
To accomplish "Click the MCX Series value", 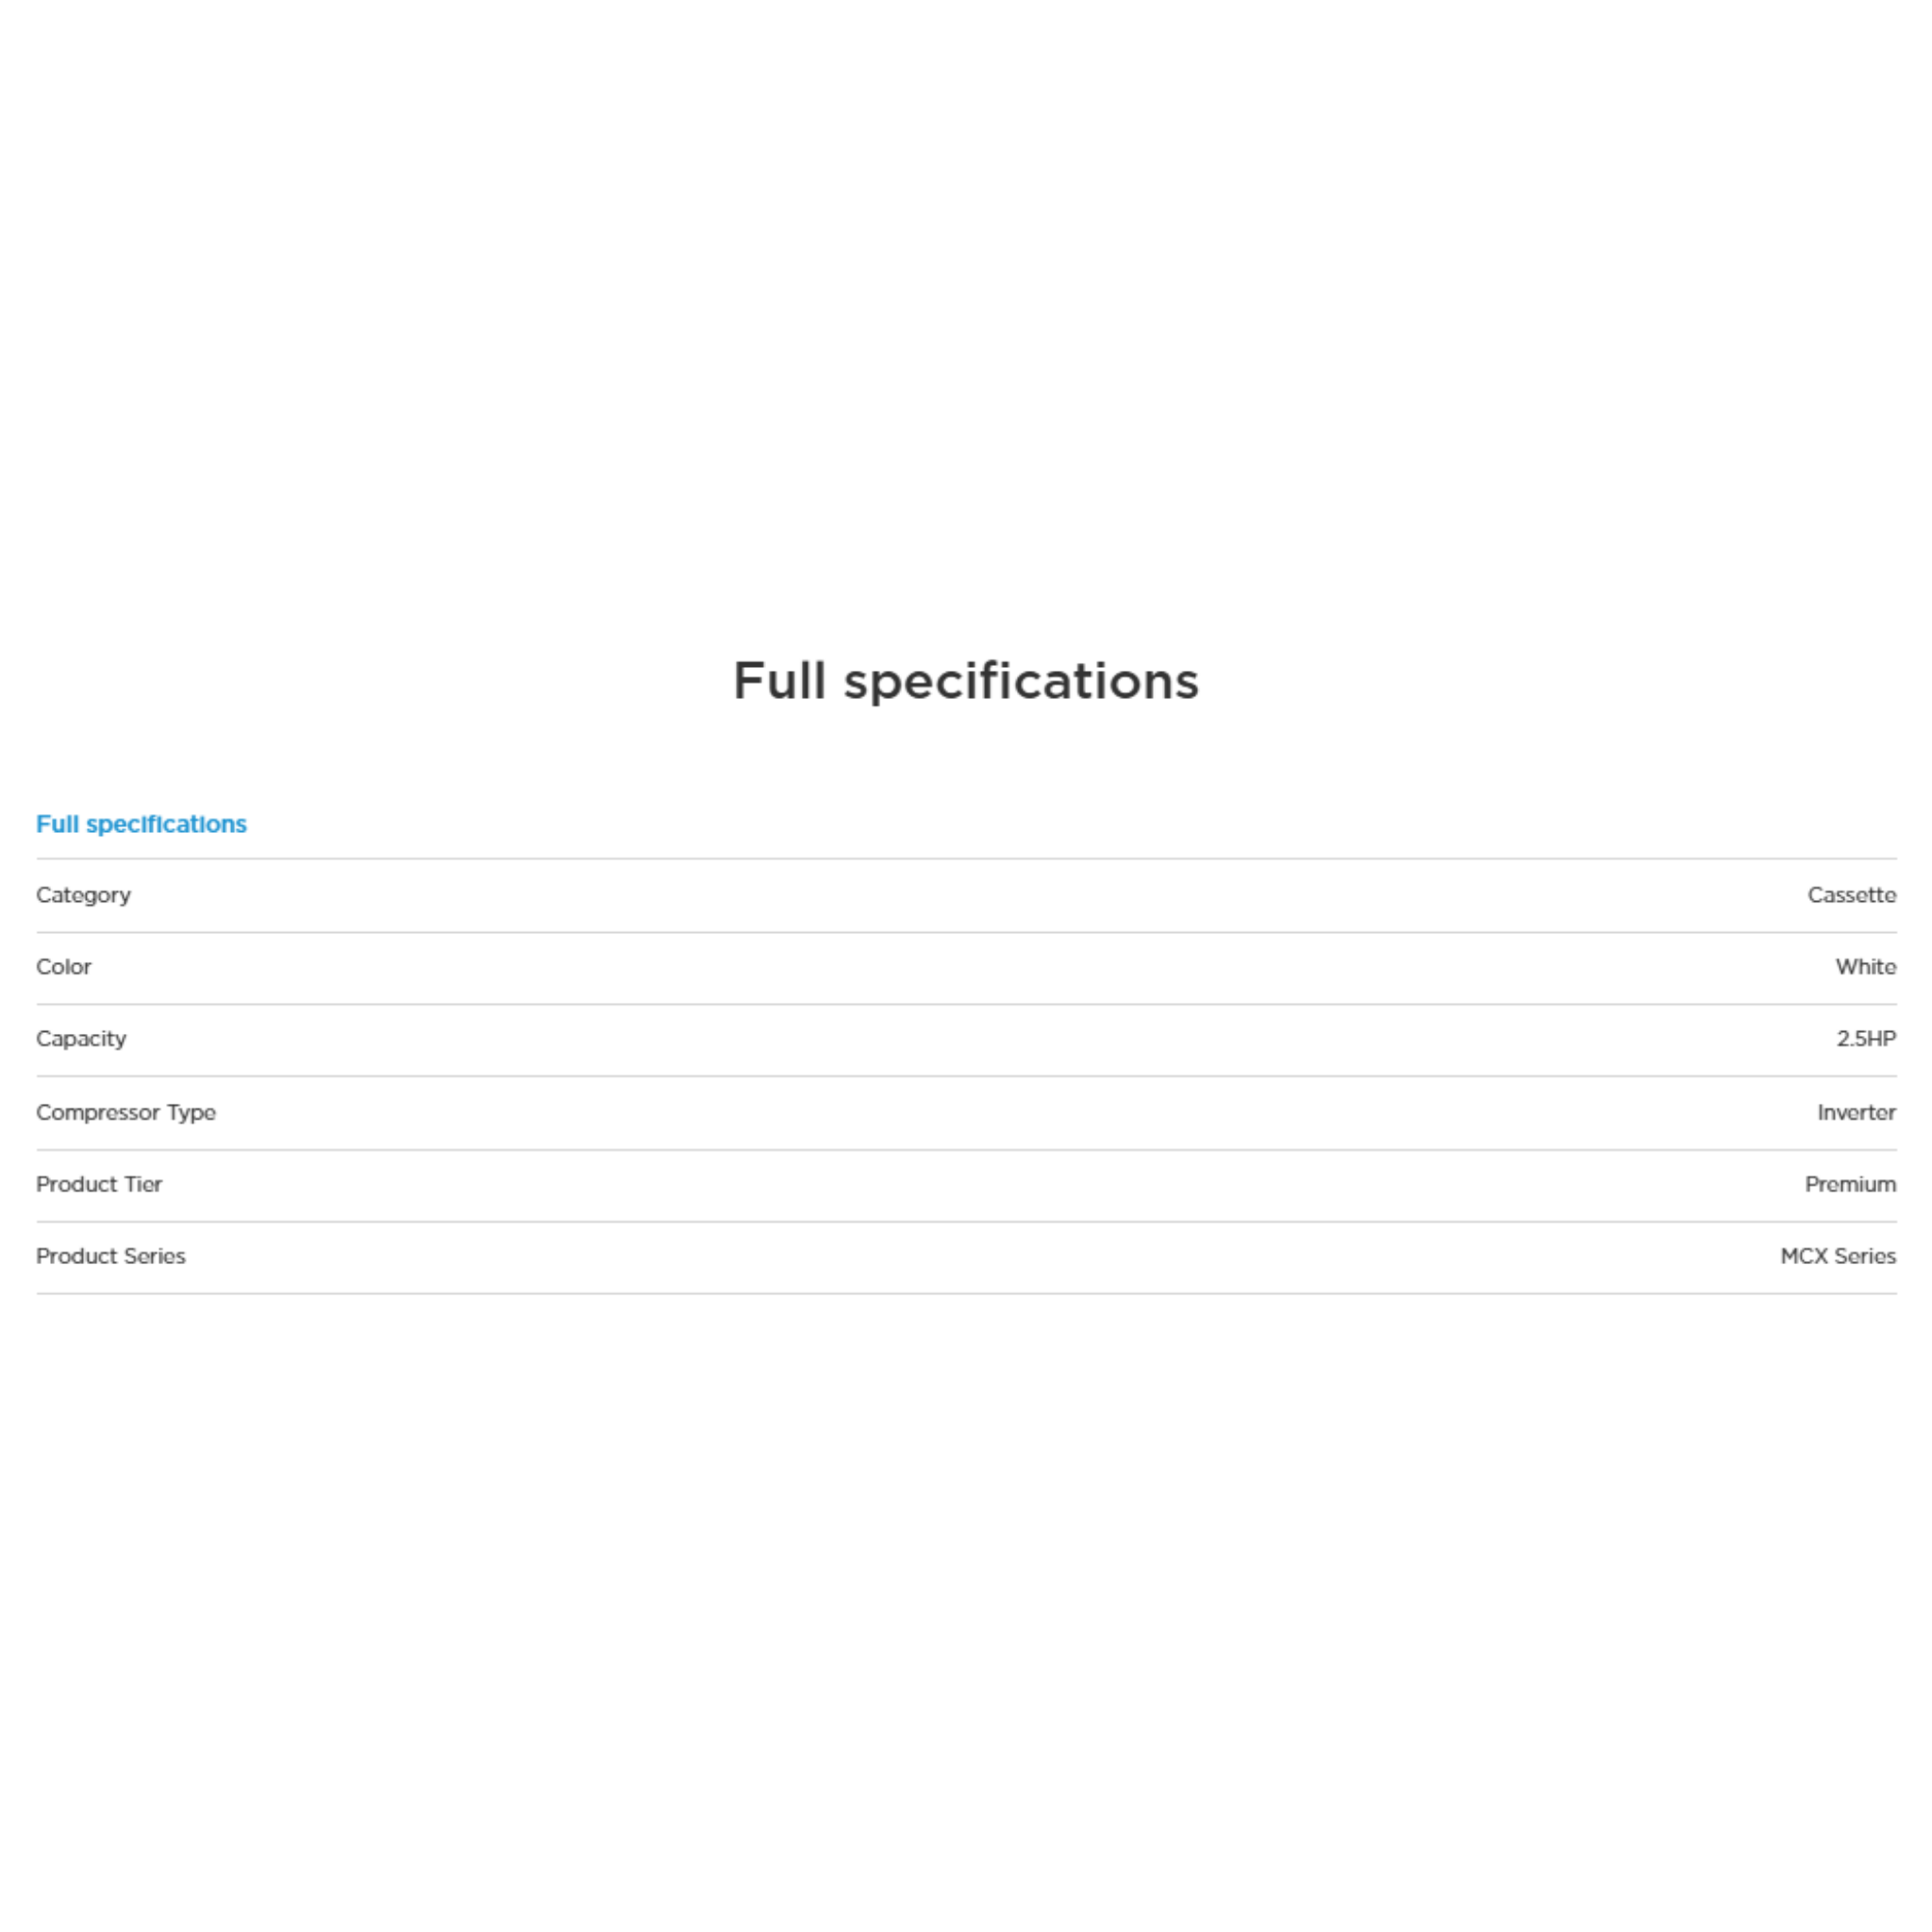I will [x=1837, y=1256].
